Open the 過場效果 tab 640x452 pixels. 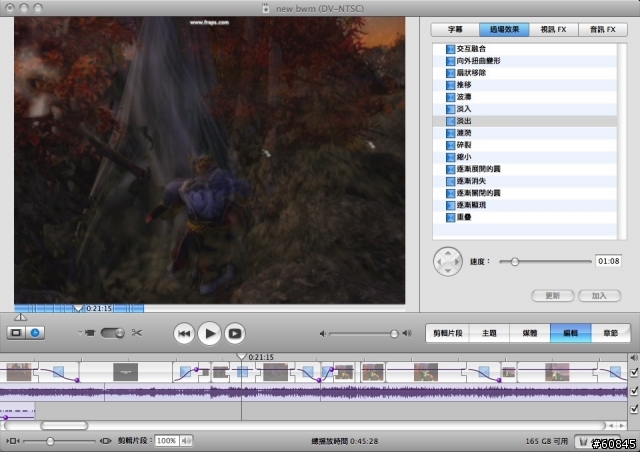tap(504, 29)
